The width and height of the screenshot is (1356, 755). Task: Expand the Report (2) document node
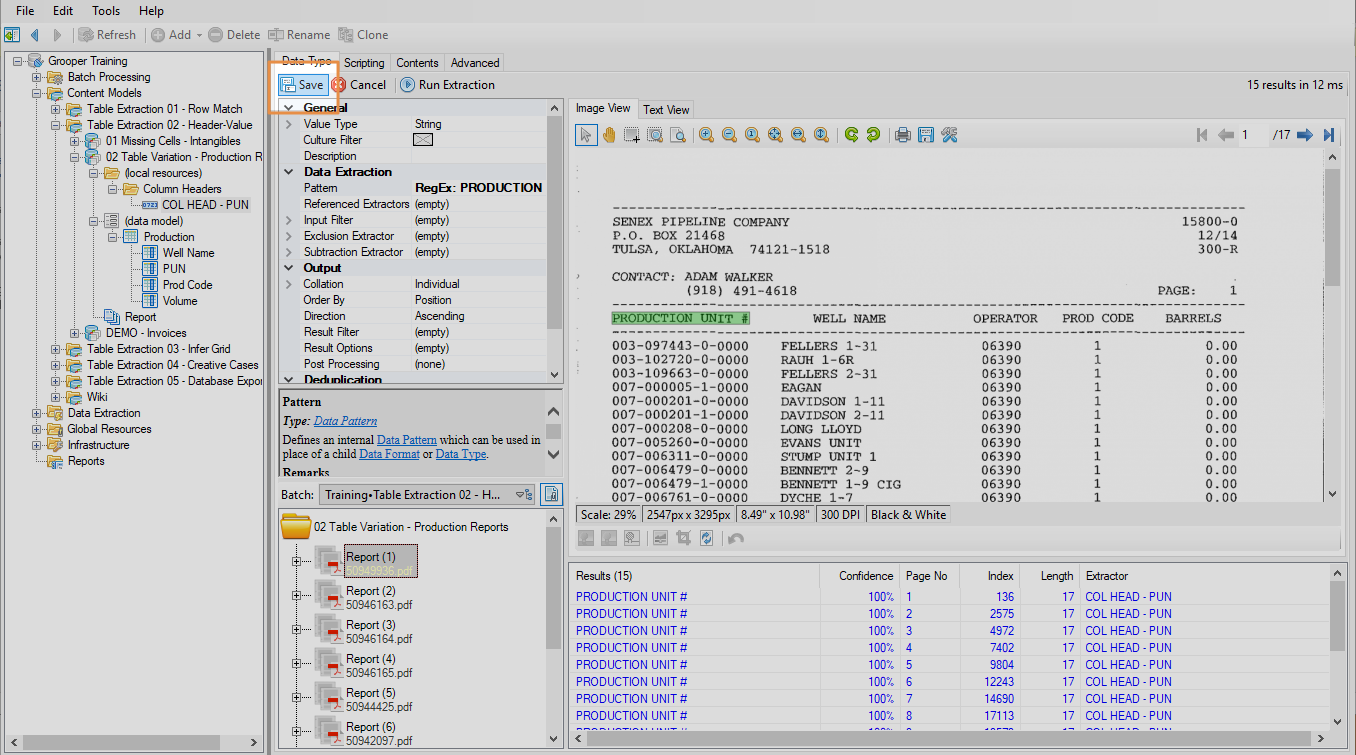(296, 596)
